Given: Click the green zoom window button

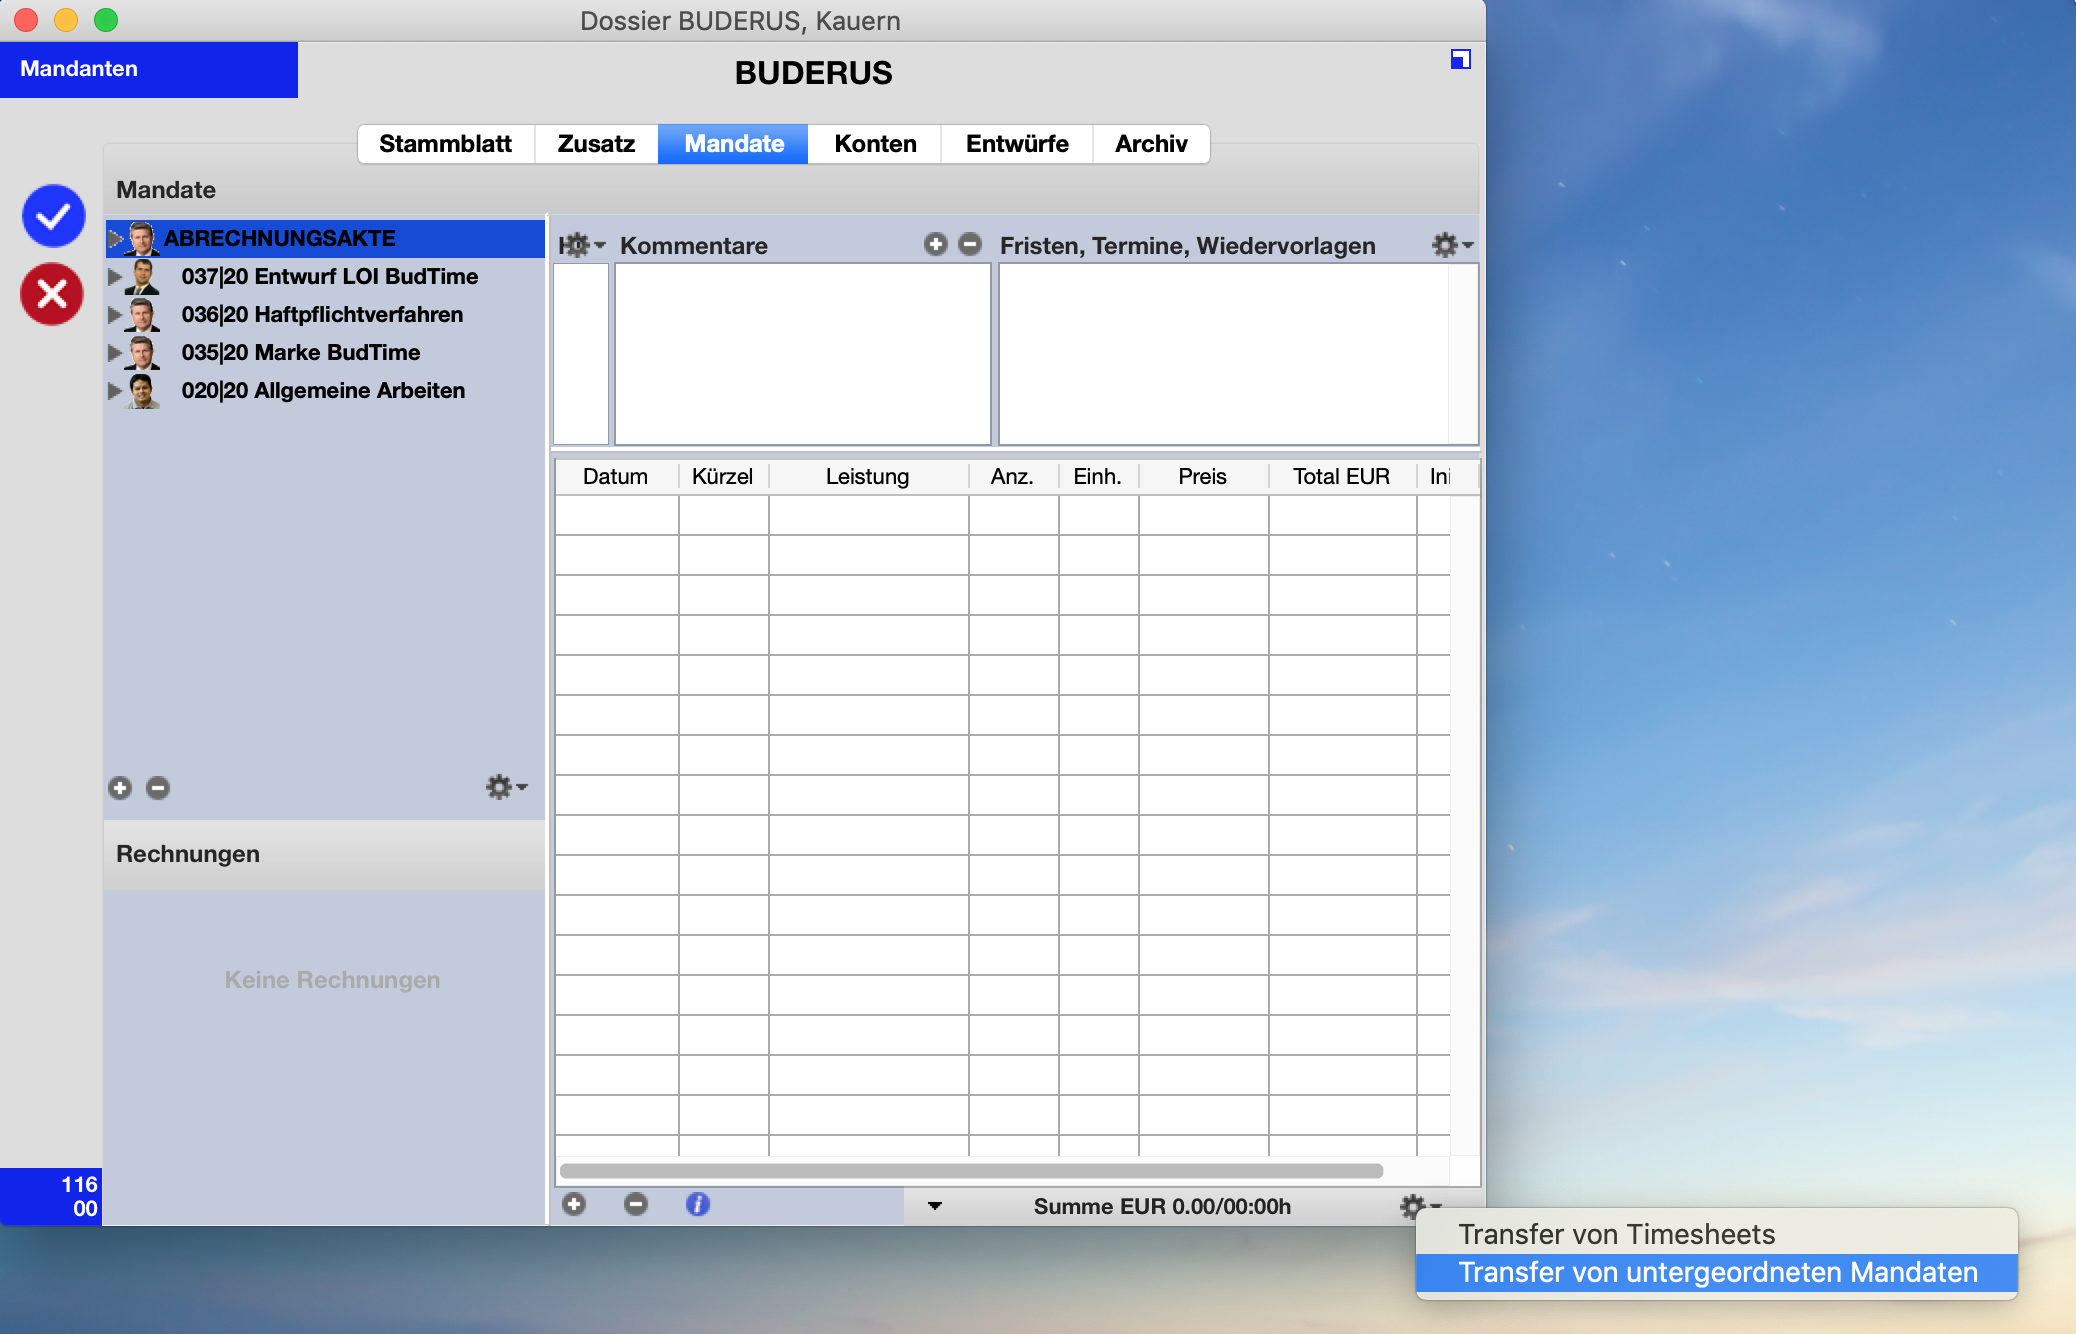Looking at the screenshot, I should 106,20.
